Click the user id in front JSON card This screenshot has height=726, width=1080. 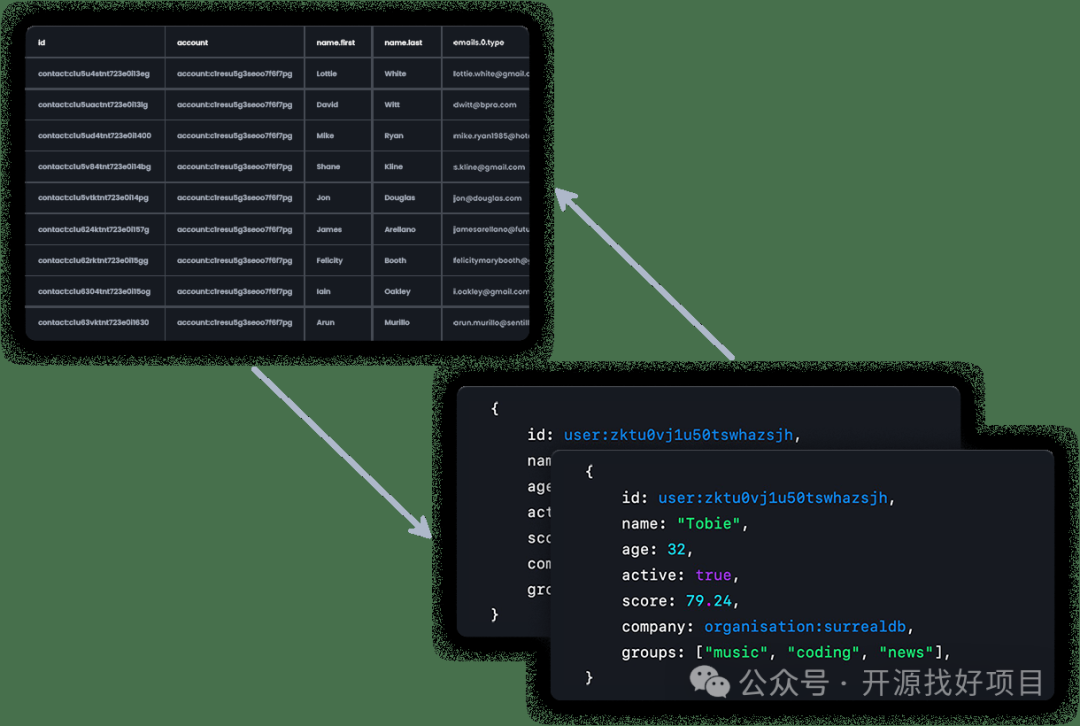point(773,498)
